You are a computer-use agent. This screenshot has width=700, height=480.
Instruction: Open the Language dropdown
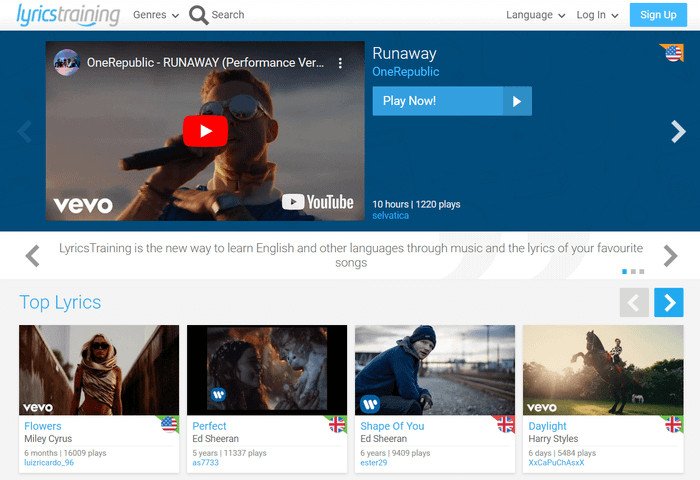535,15
